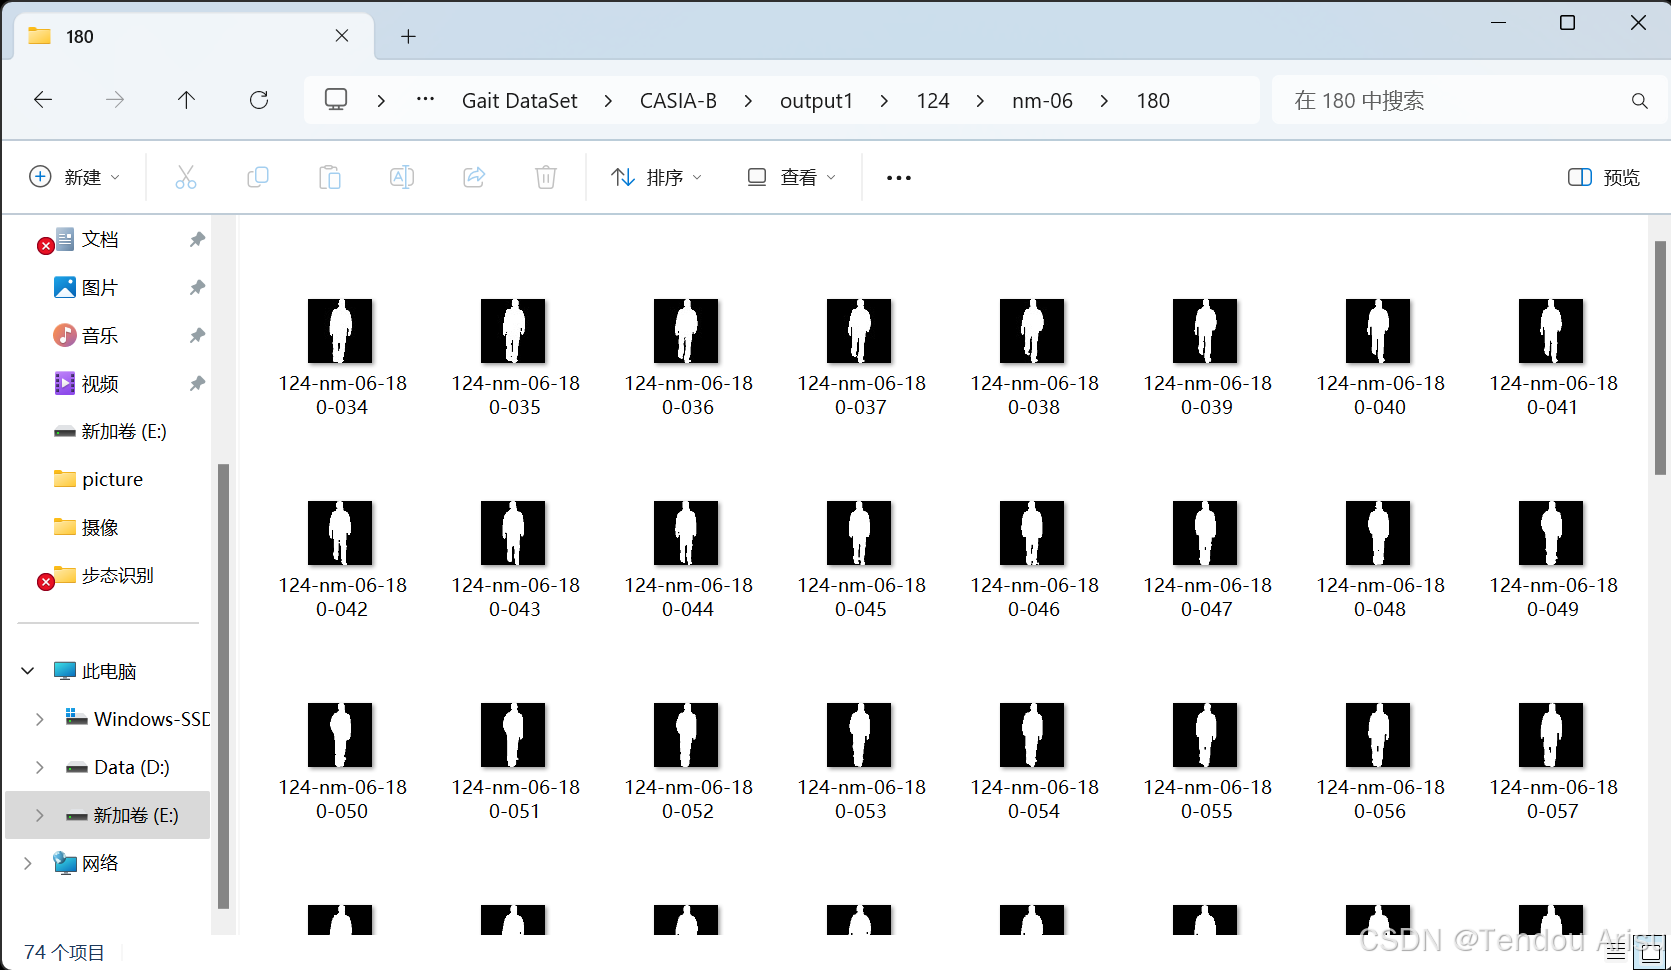Collapse the This PC (此电脑) tree
The height and width of the screenshot is (970, 1671).
(28, 671)
